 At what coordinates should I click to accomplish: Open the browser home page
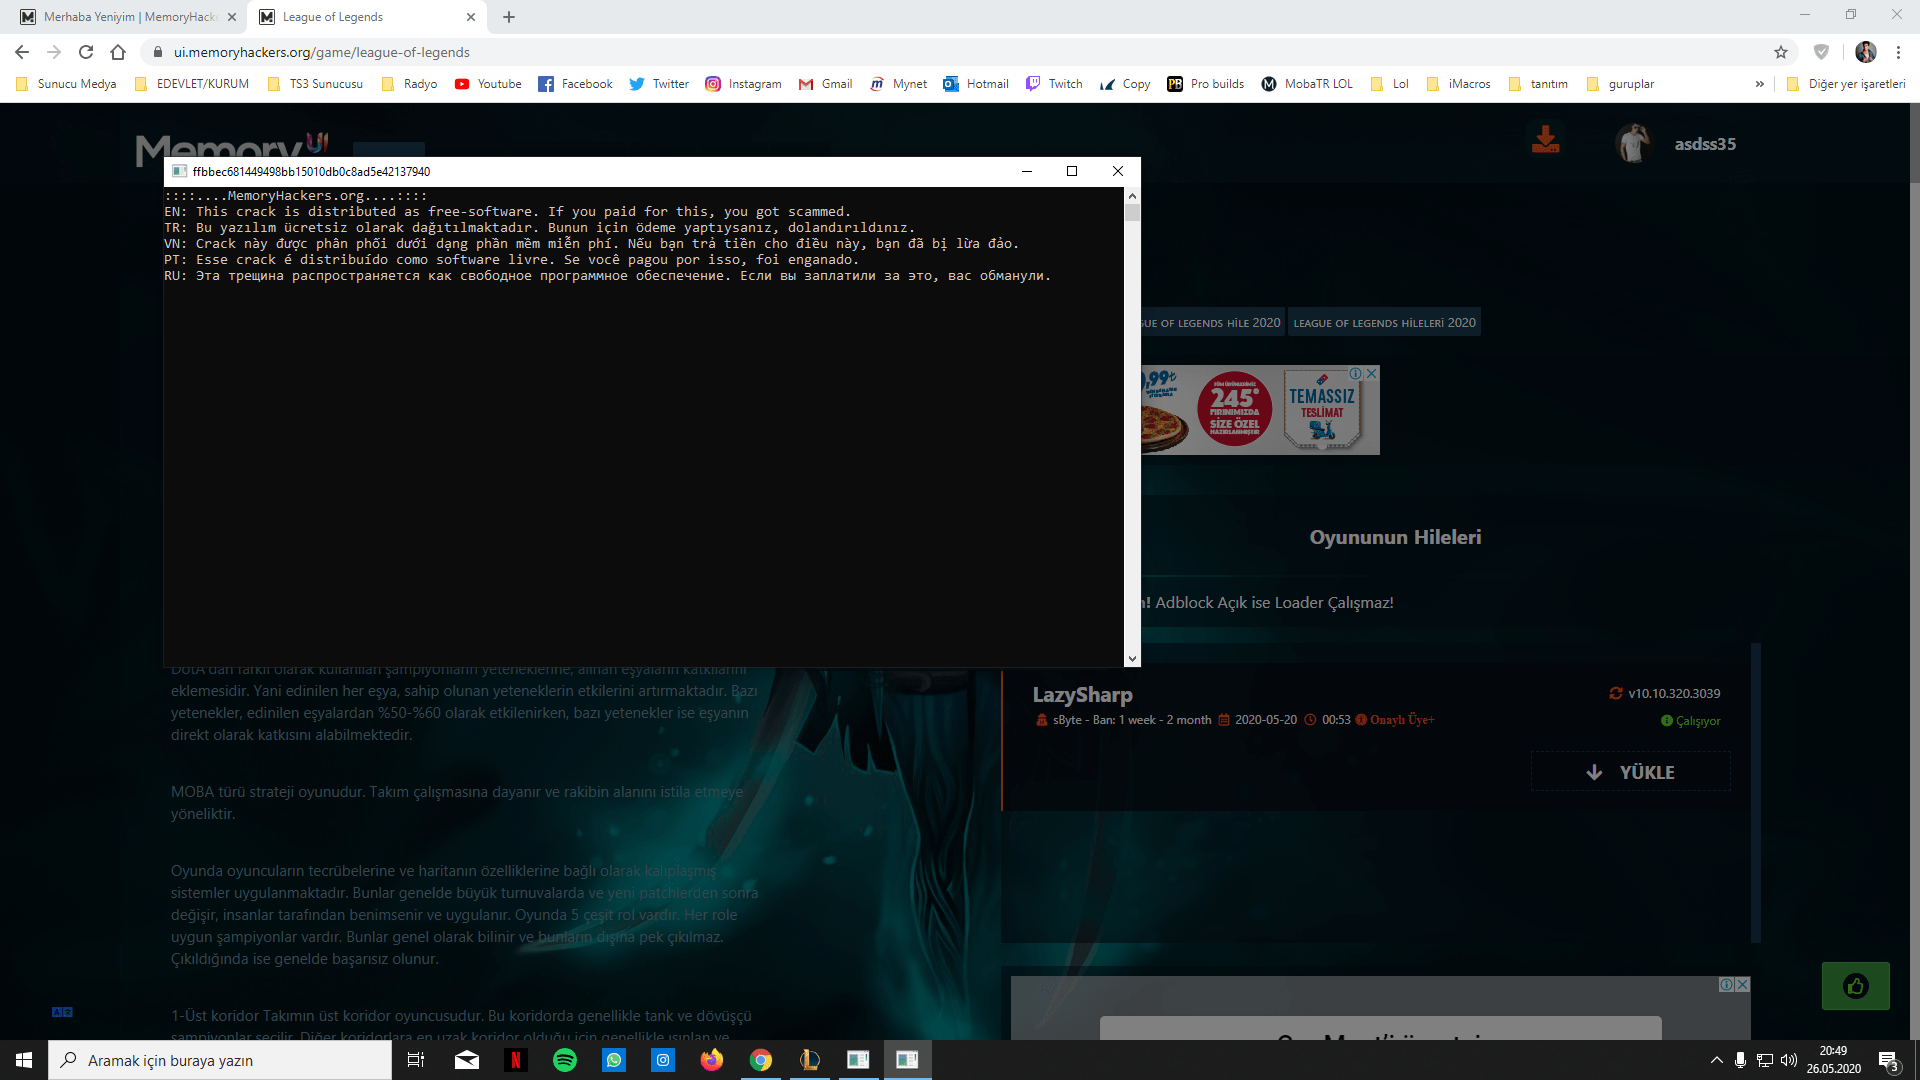118,52
